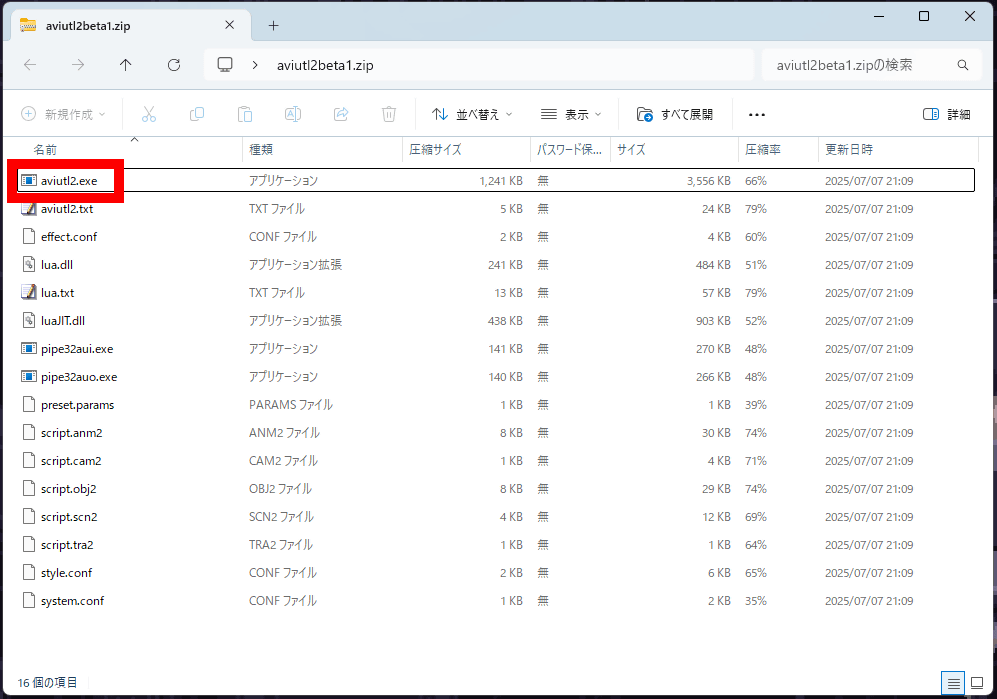Click the Share icon in toolbar
Screen dimensions: 997x699
(x=341, y=114)
